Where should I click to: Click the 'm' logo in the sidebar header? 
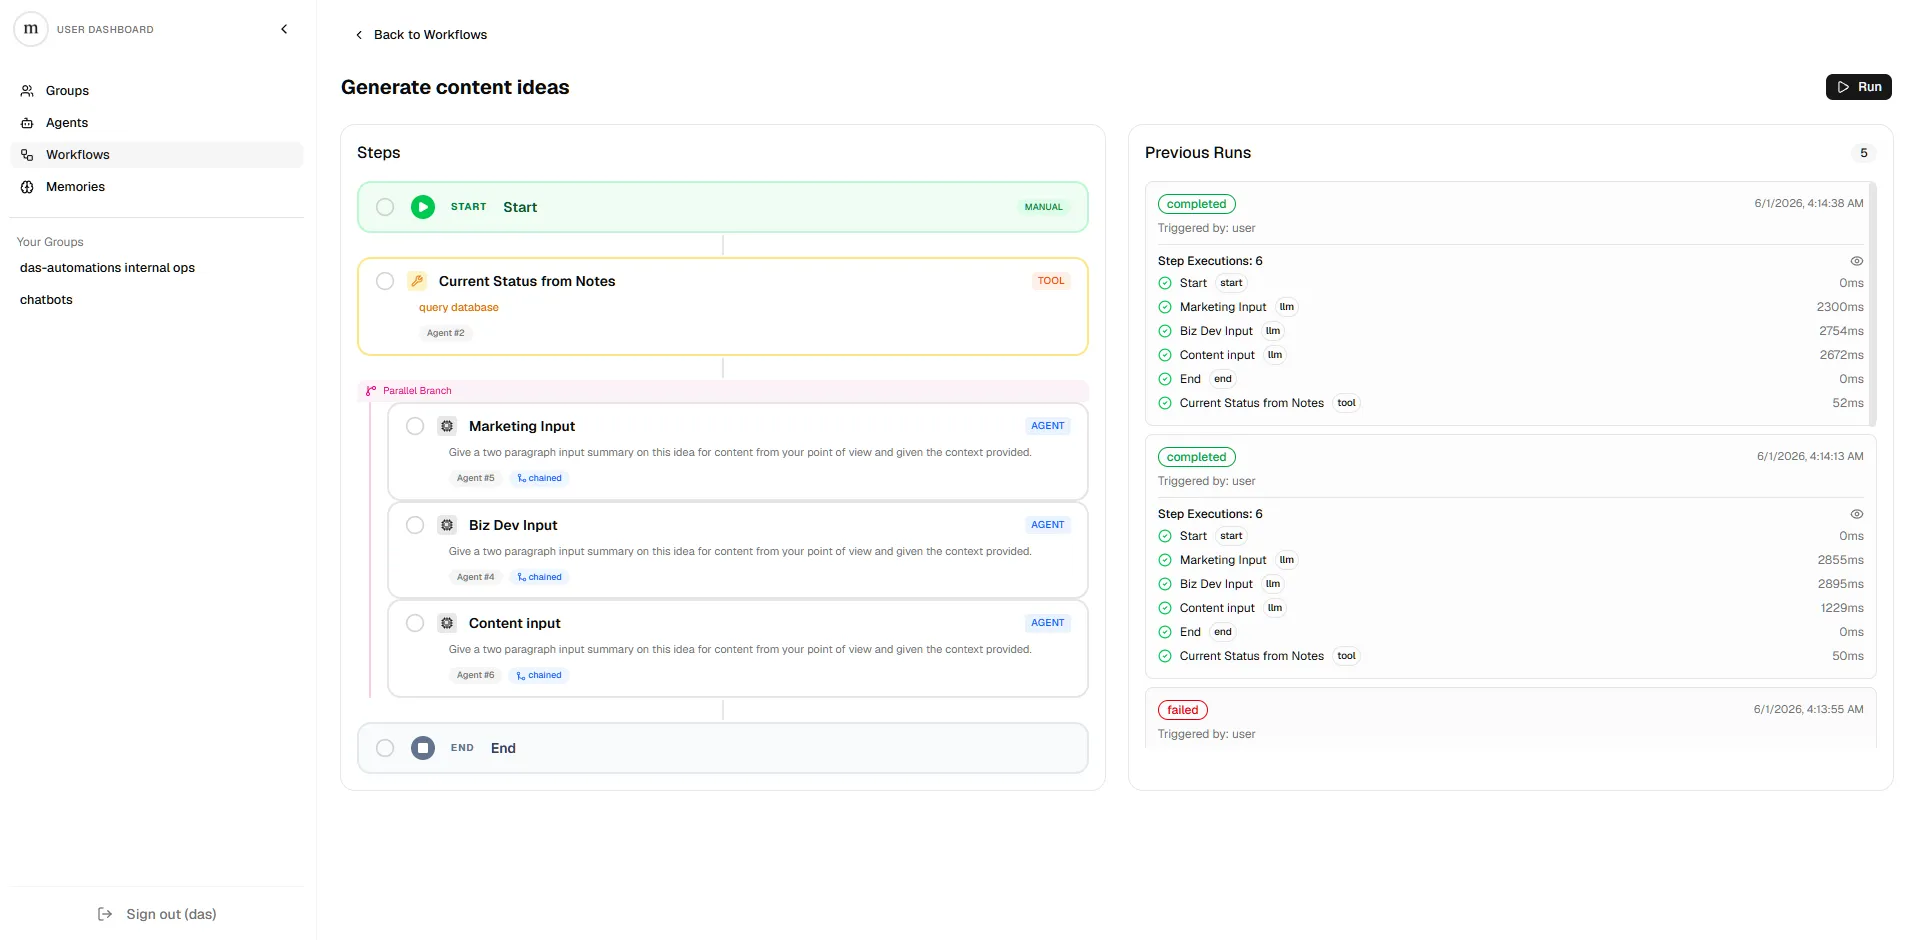pyautogui.click(x=31, y=29)
